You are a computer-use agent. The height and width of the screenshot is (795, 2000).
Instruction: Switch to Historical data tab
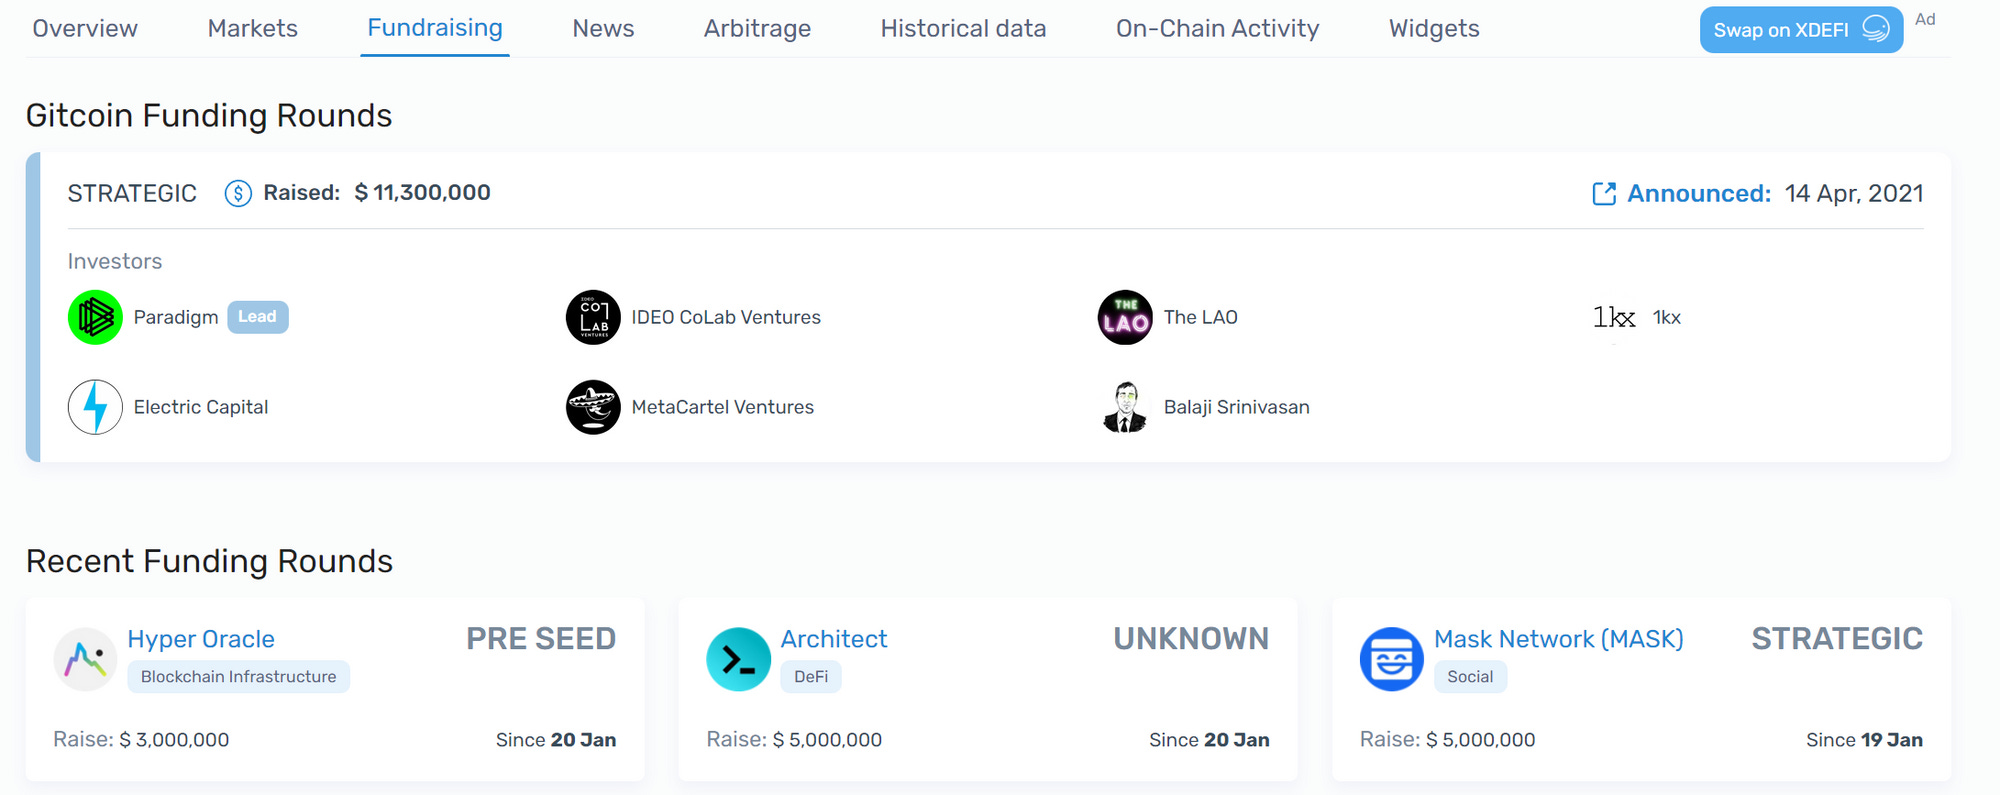coord(963,28)
